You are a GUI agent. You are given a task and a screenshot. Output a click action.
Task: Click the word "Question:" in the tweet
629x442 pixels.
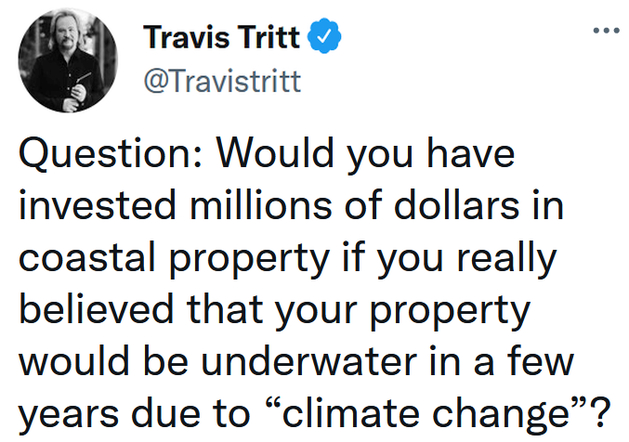[x=110, y=155]
